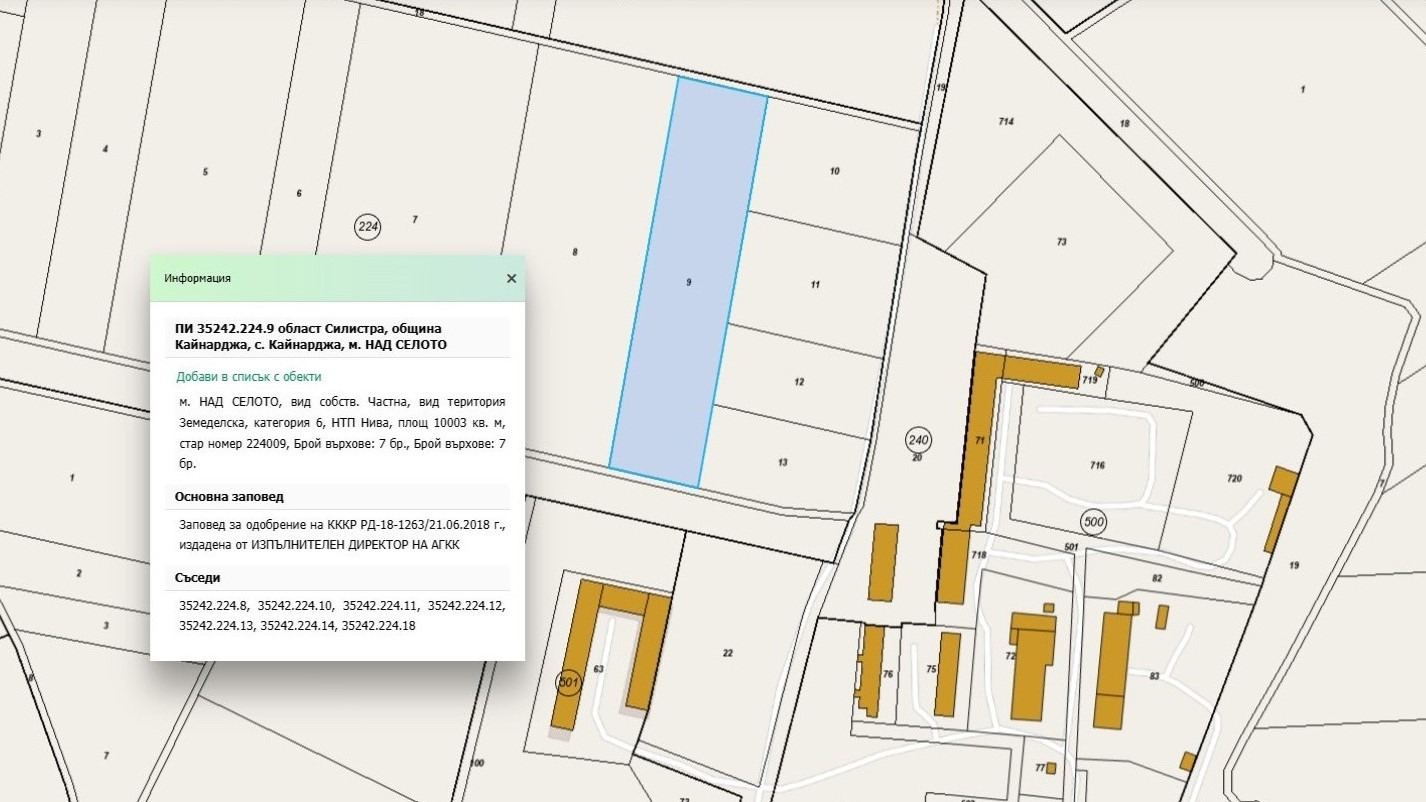Viewport: 1426px width, 802px height.
Task: Click neighbor parcel ID 35242.224.14
Action: coord(297,625)
